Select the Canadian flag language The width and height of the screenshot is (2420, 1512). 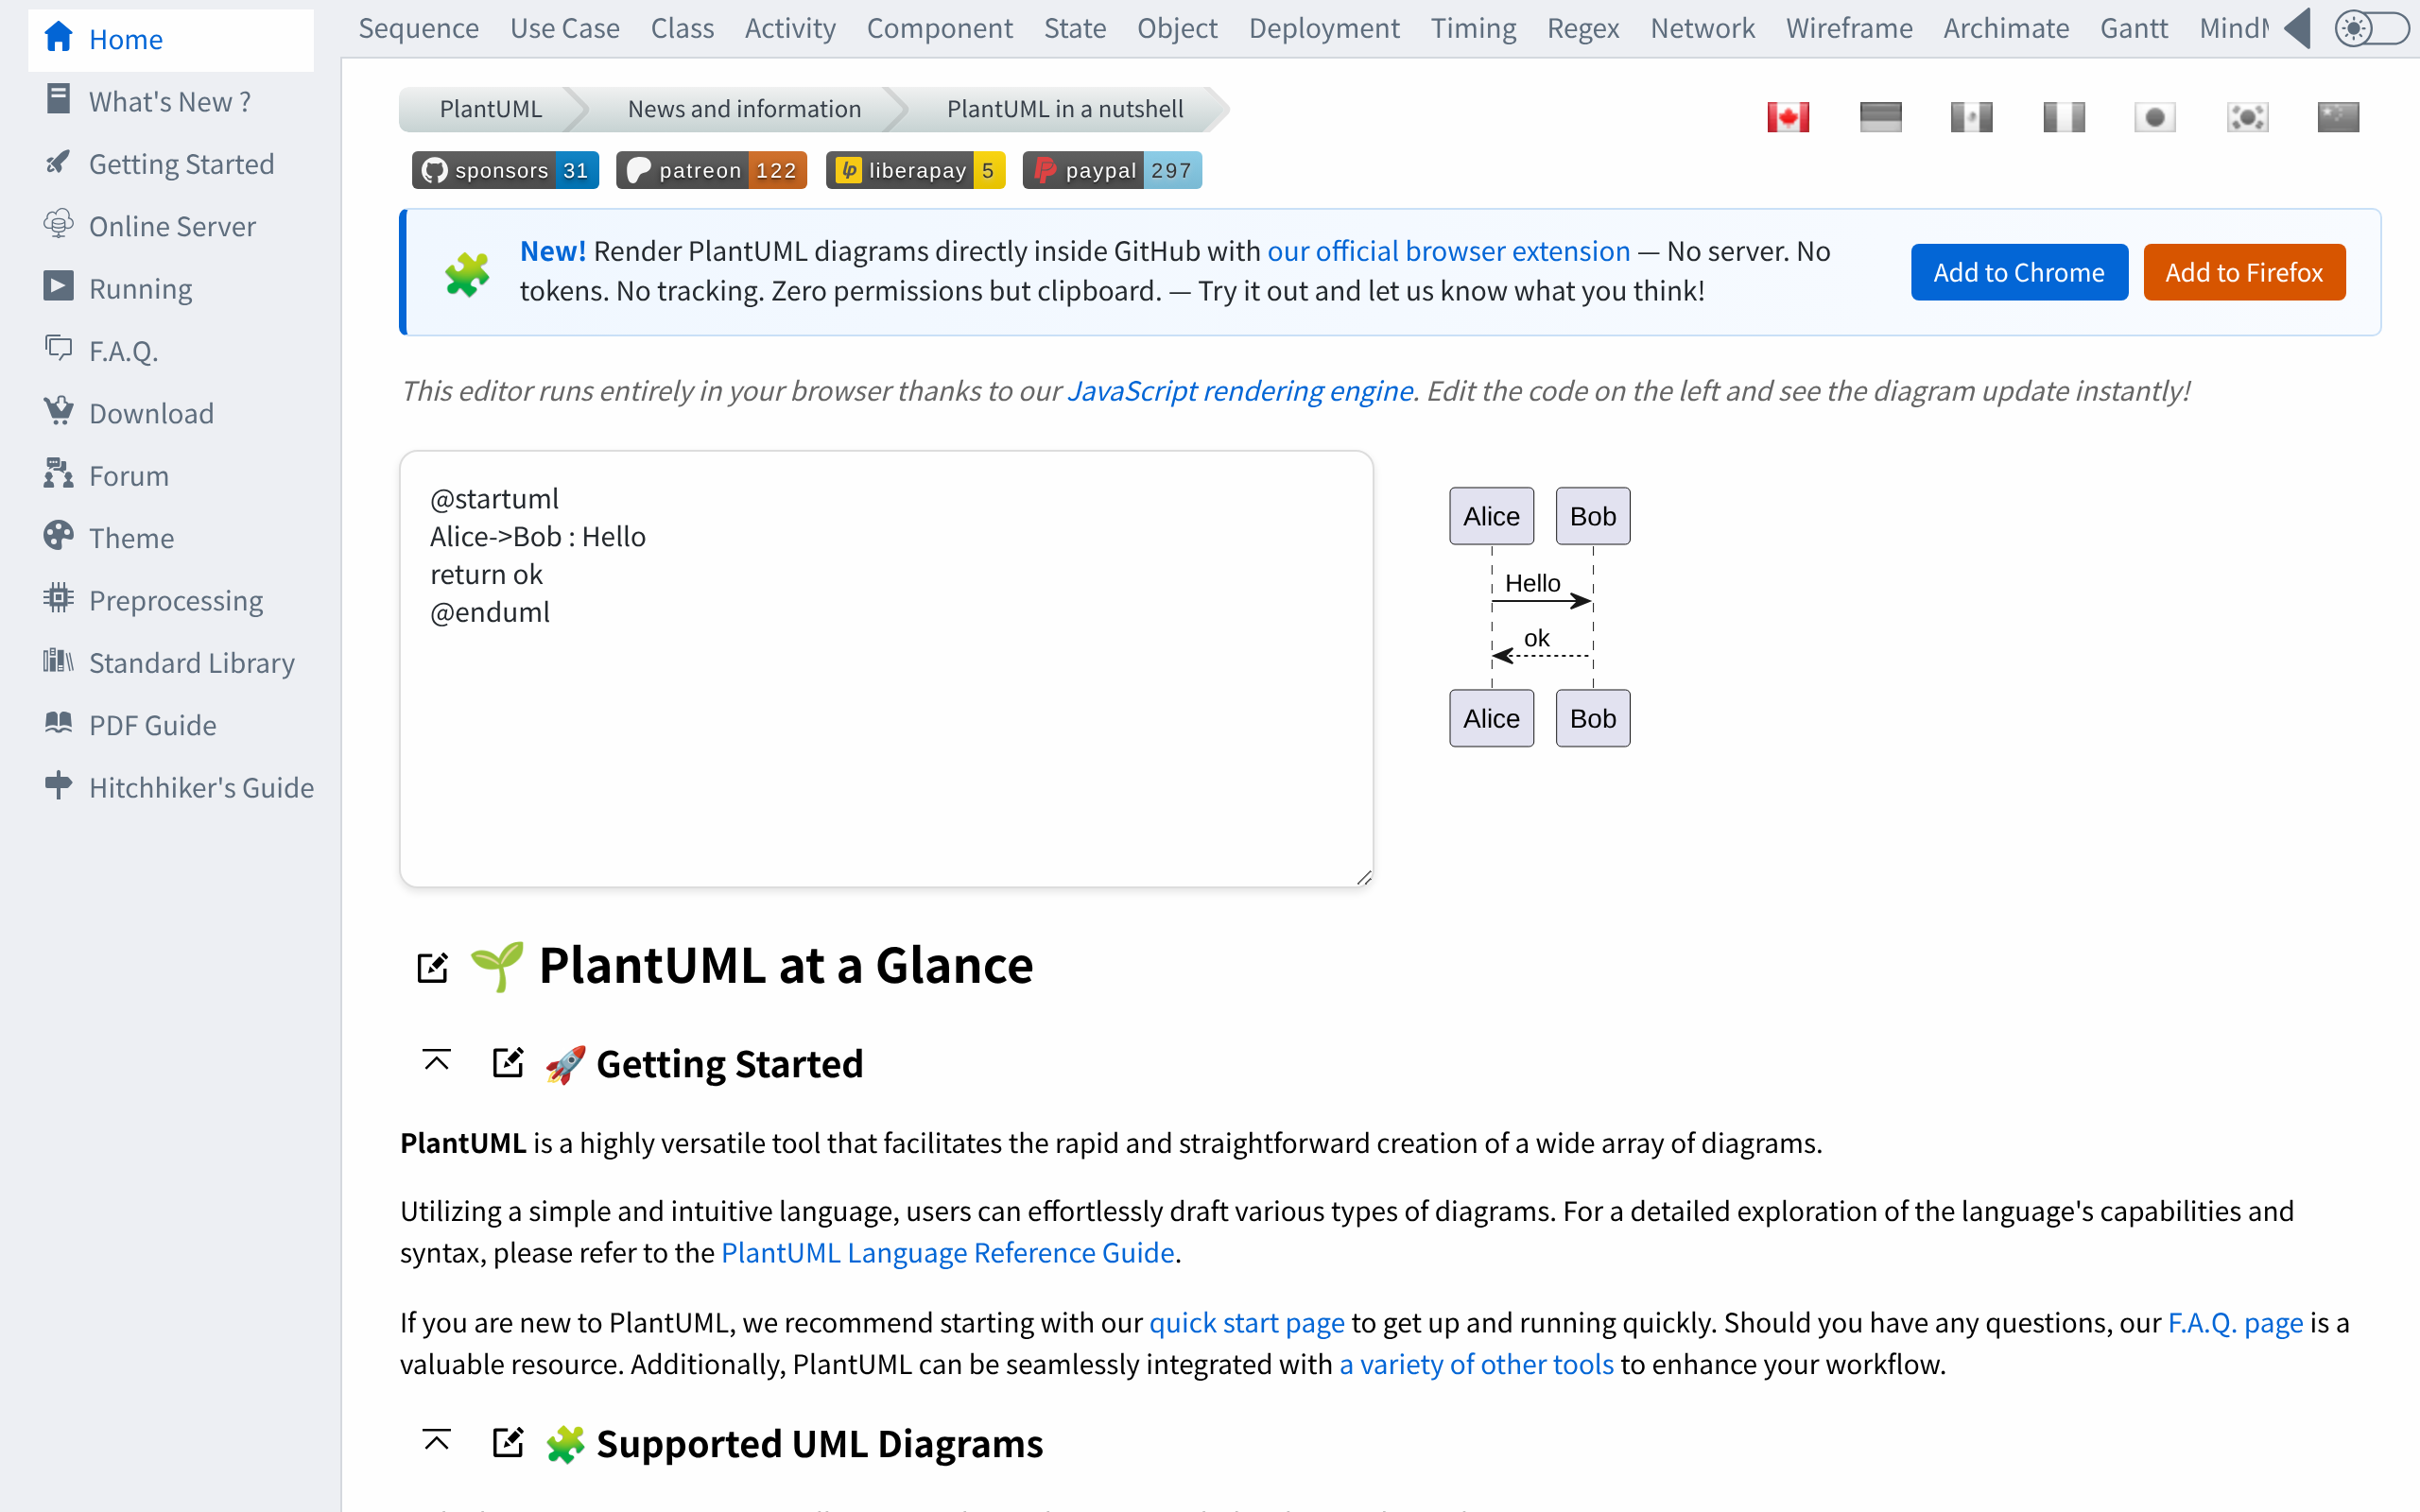point(1788,117)
